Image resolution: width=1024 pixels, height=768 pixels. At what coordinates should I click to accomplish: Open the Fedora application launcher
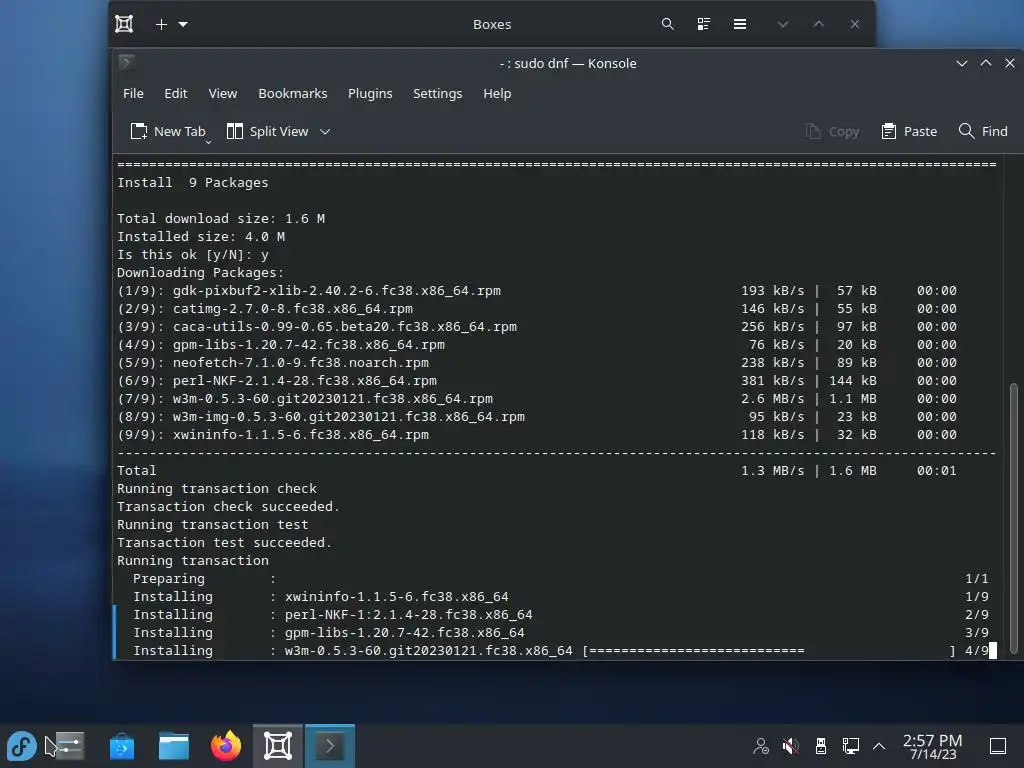(22, 746)
